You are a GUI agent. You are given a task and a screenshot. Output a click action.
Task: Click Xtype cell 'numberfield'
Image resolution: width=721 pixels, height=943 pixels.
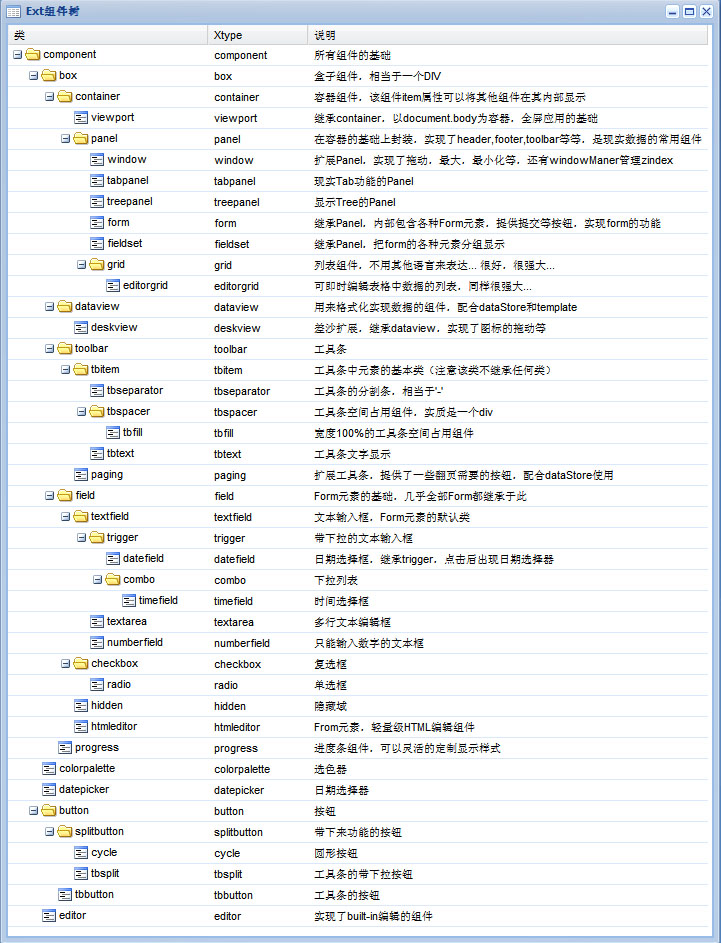coord(242,643)
